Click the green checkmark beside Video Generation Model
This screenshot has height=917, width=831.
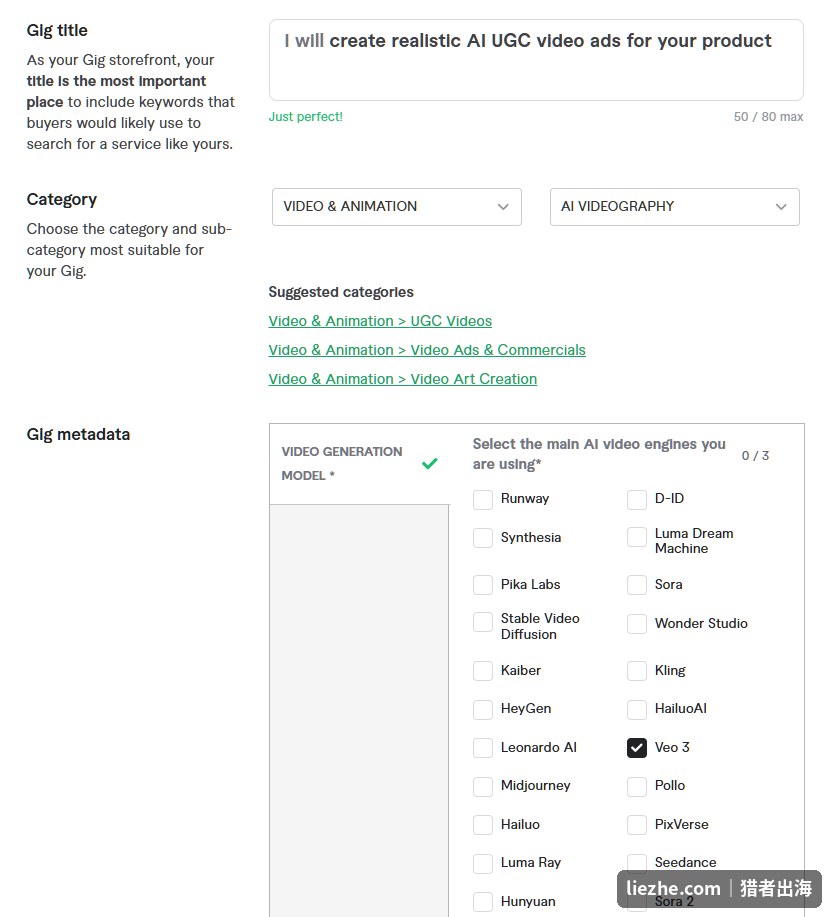429,464
